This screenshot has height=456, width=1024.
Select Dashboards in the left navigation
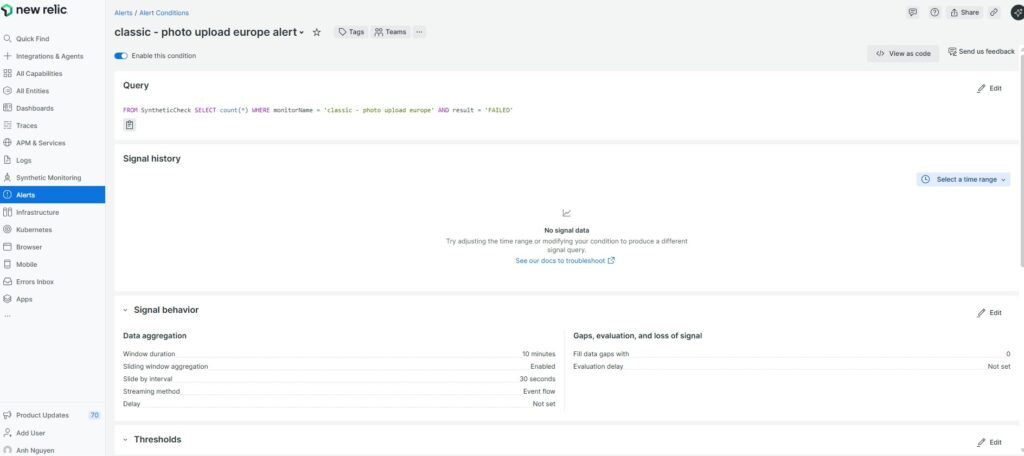pyautogui.click(x=35, y=108)
